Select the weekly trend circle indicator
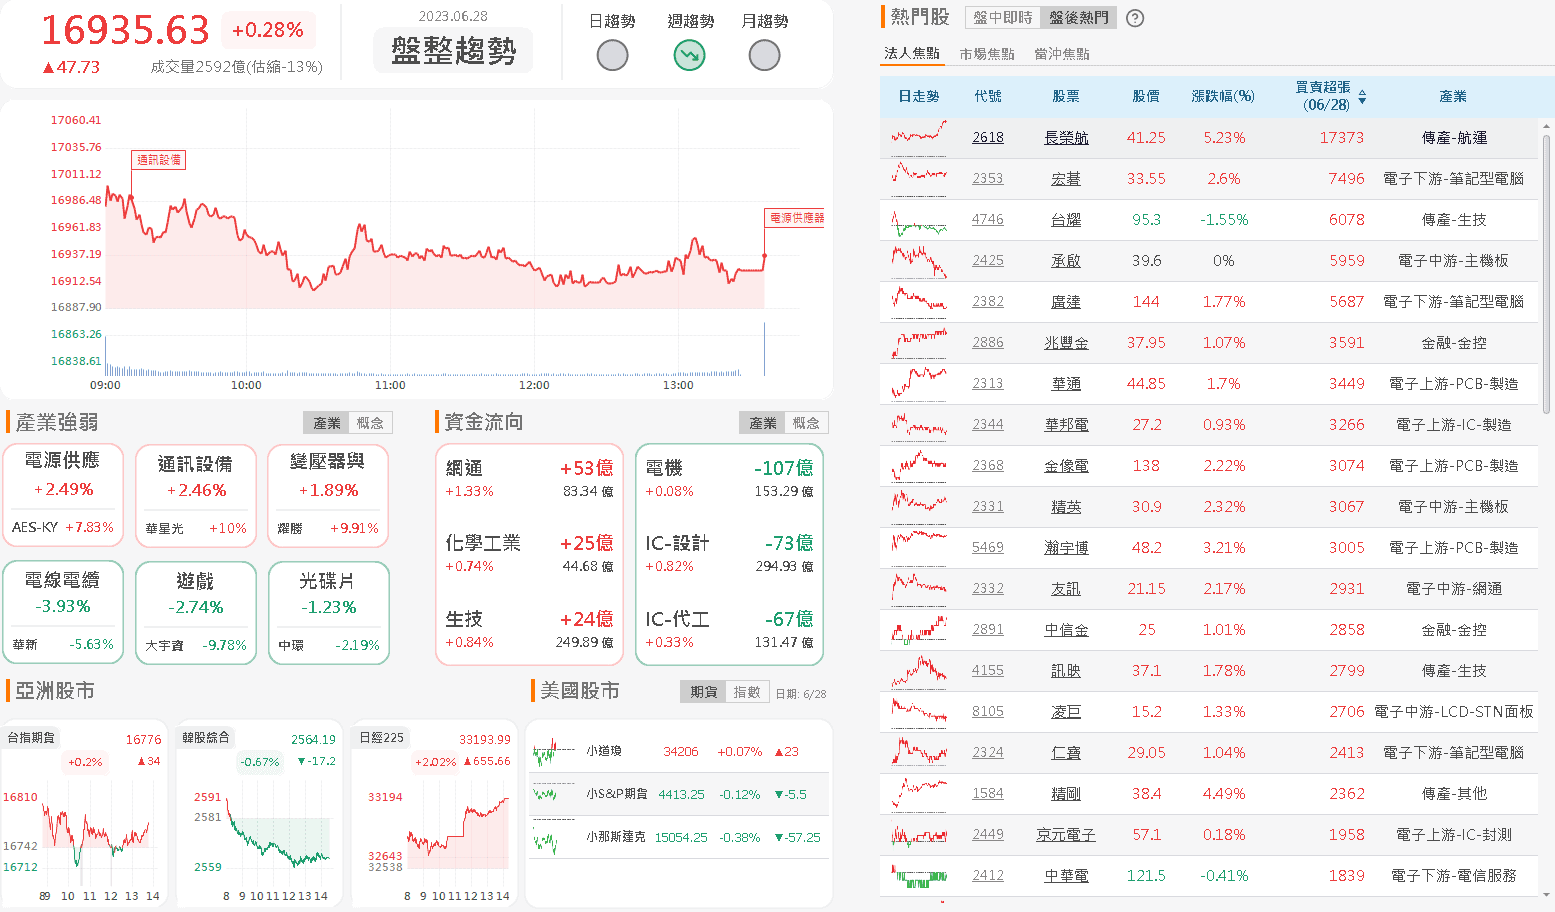 click(689, 56)
